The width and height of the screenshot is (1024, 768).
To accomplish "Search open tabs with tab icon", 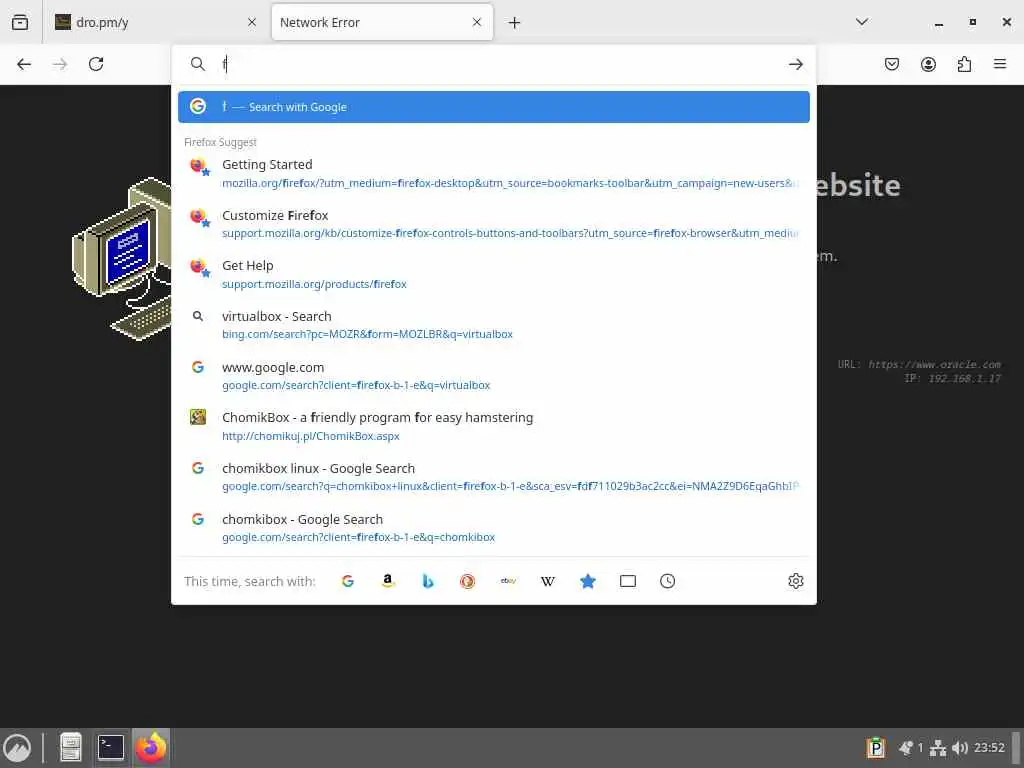I will click(x=628, y=581).
